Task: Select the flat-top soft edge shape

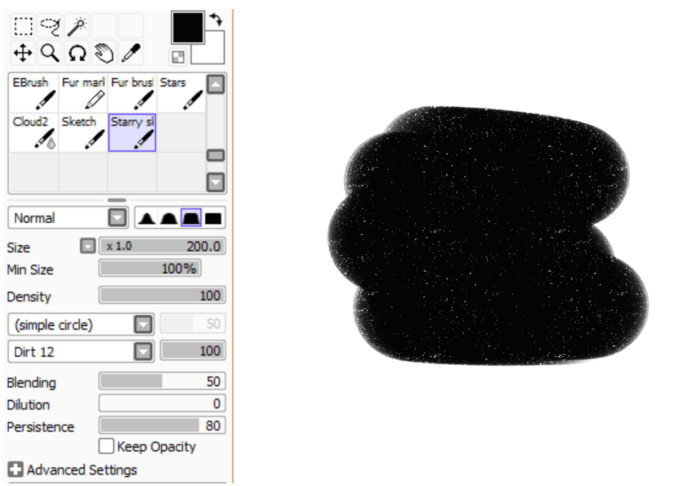Action: (191, 218)
